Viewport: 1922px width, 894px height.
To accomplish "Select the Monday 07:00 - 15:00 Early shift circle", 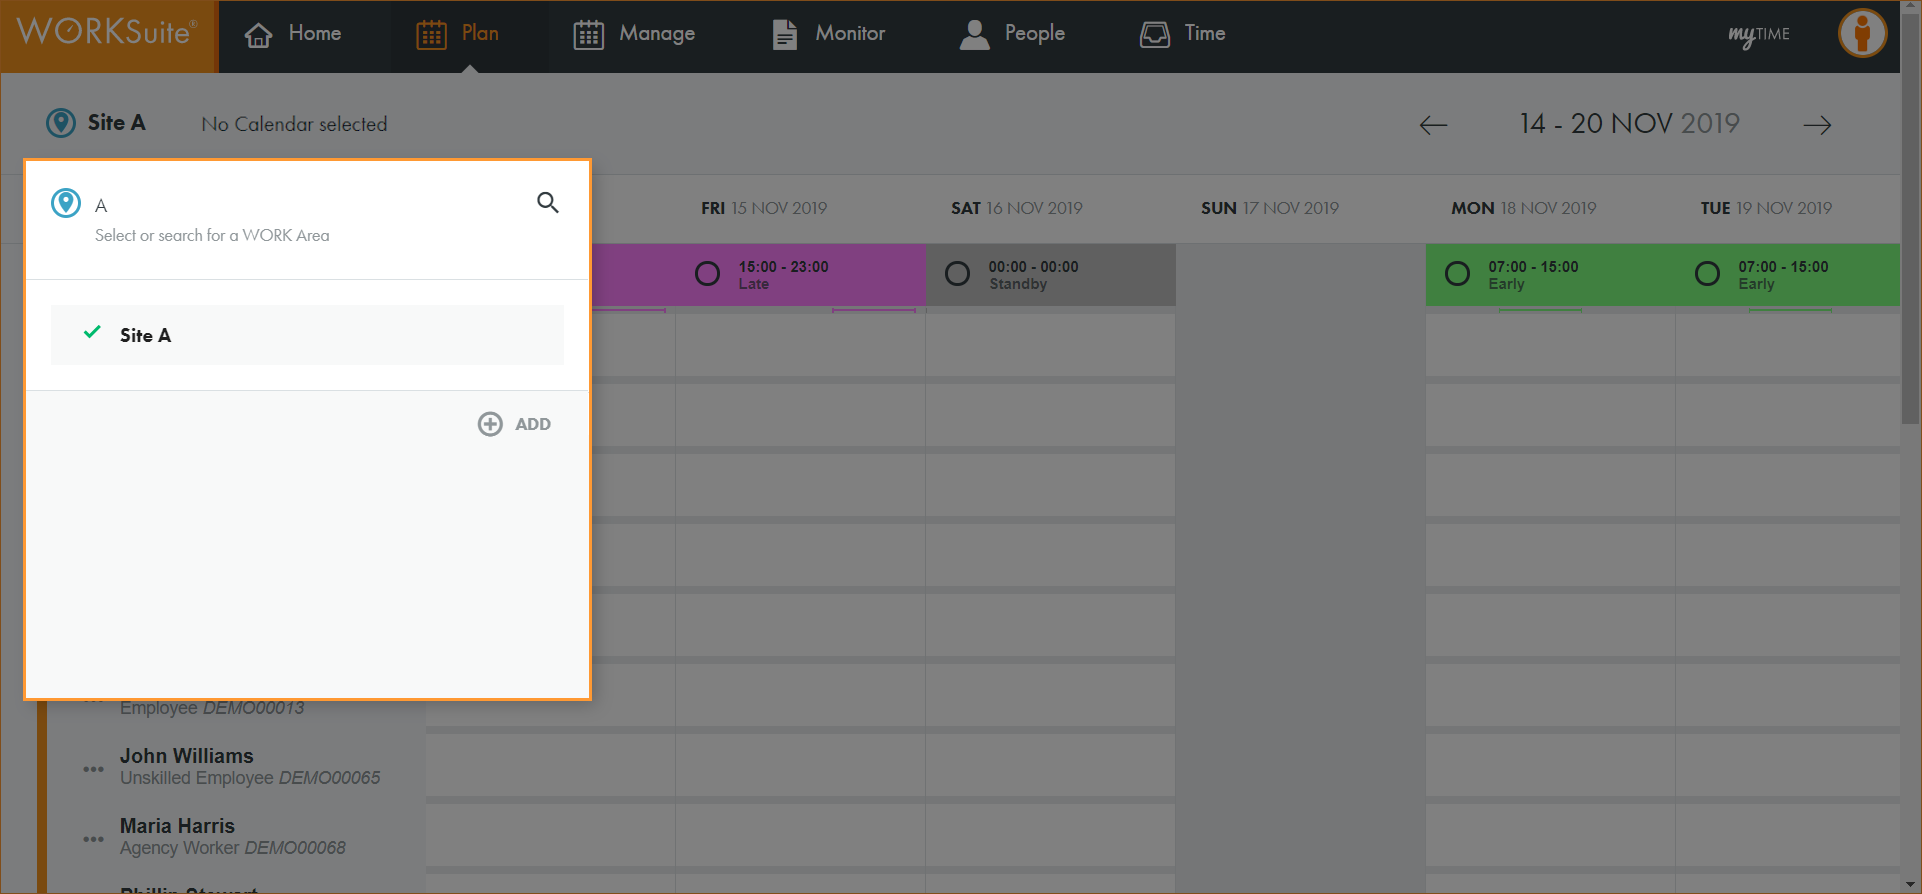I will (x=1457, y=274).
